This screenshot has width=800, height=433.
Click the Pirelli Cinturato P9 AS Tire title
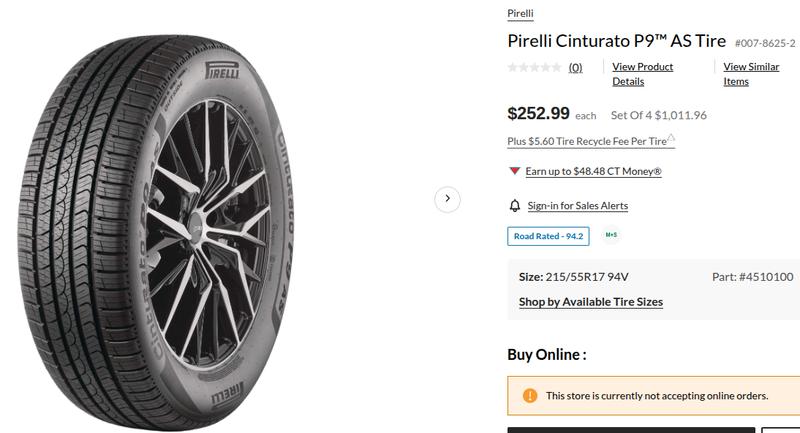click(x=617, y=41)
